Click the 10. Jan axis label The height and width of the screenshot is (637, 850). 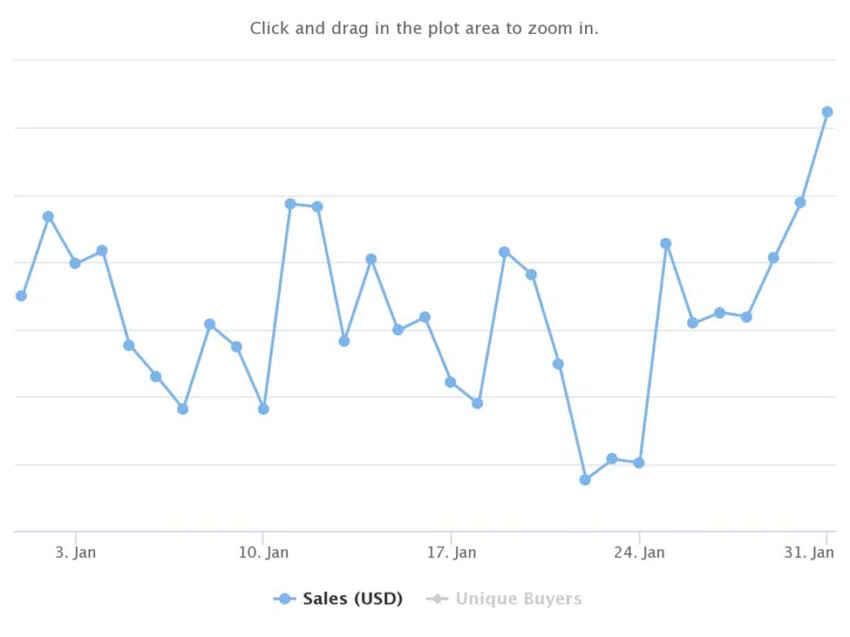(x=263, y=552)
